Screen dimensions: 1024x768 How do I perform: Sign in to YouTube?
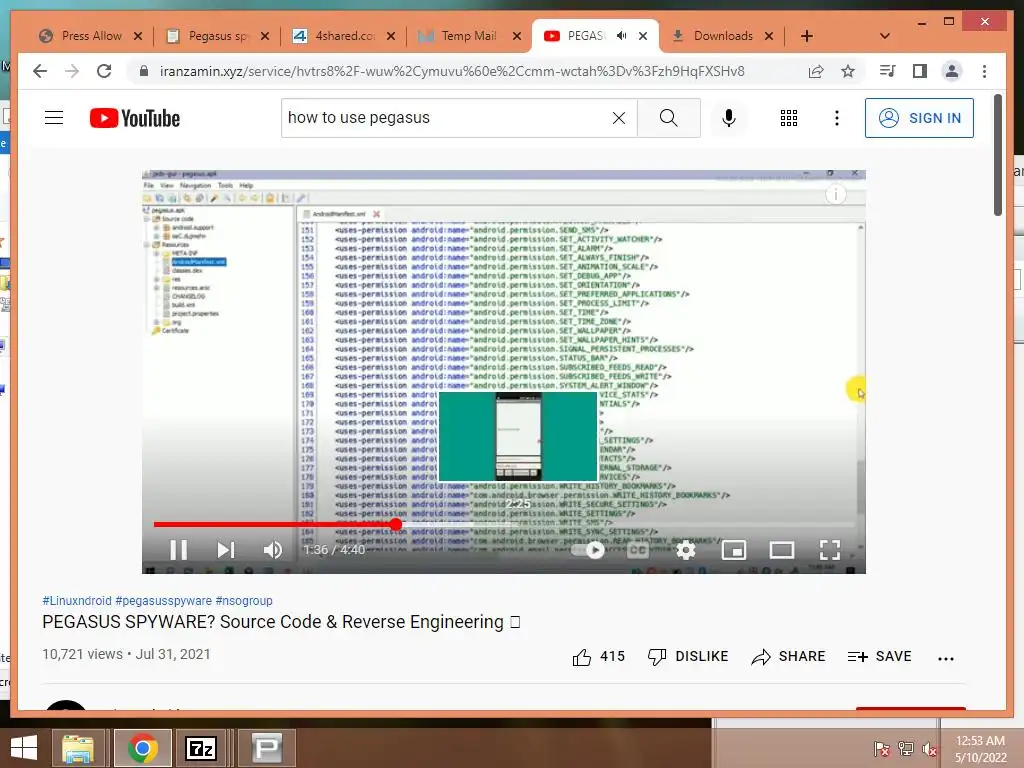[x=919, y=118]
